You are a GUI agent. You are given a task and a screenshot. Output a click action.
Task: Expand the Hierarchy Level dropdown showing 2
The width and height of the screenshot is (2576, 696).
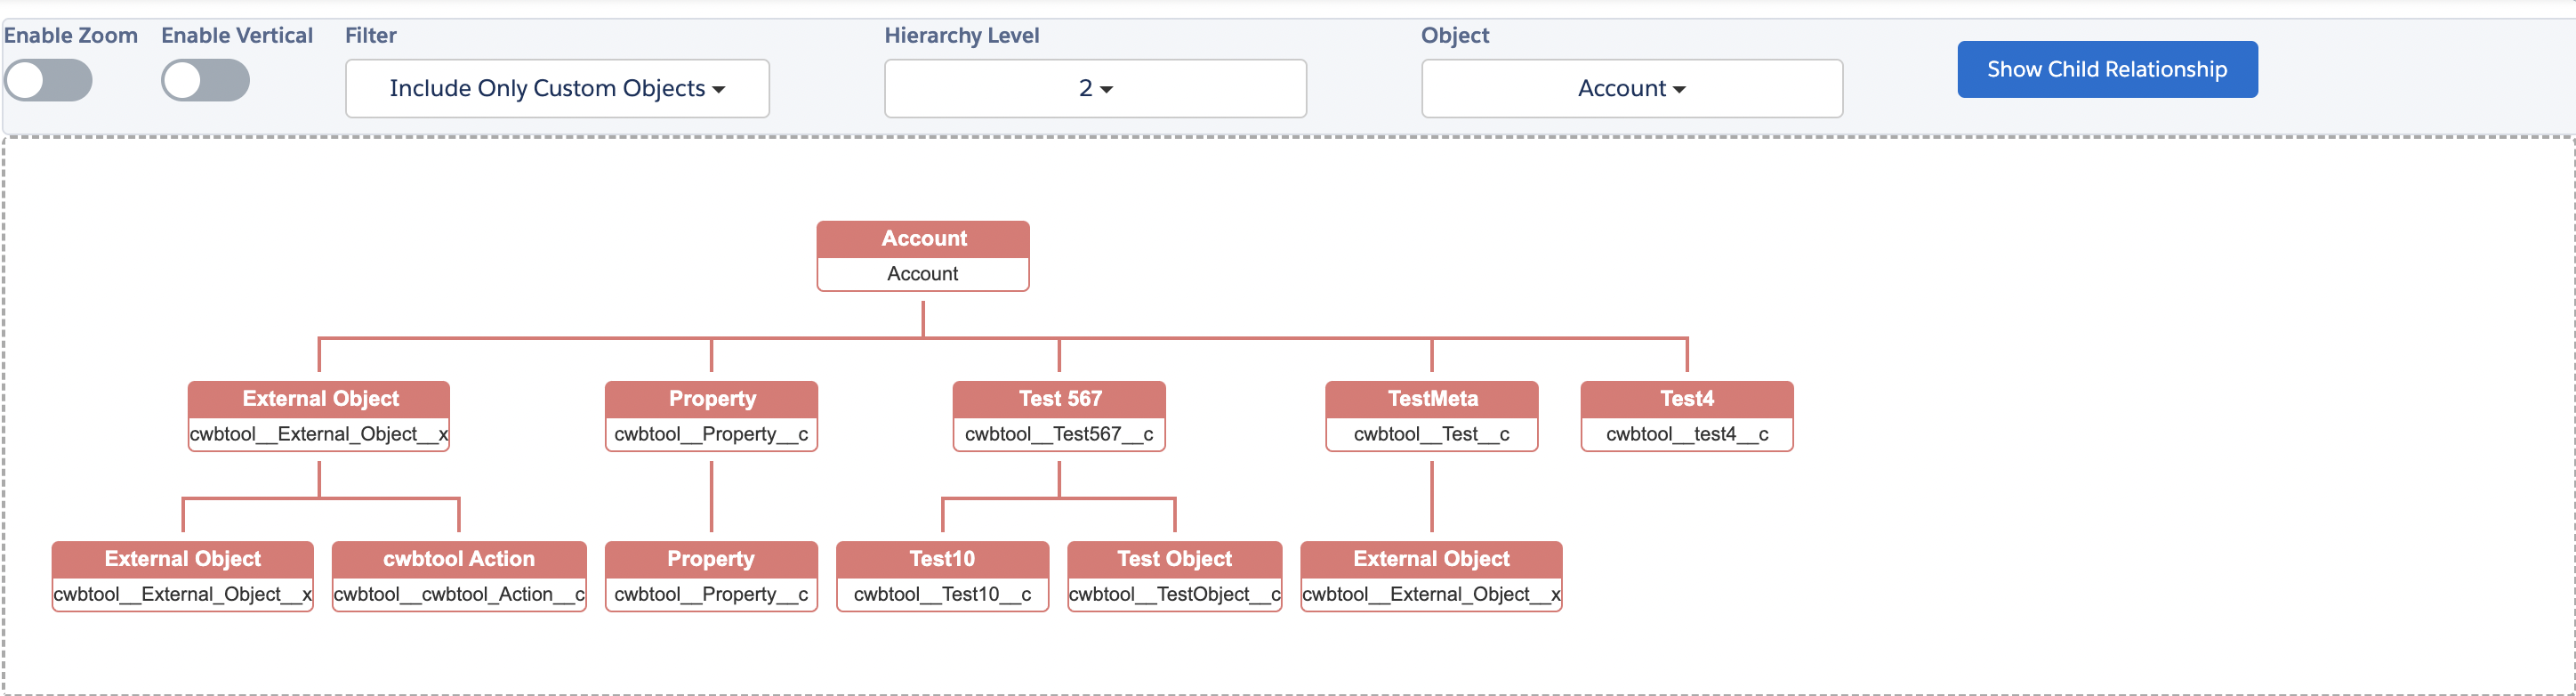1095,89
